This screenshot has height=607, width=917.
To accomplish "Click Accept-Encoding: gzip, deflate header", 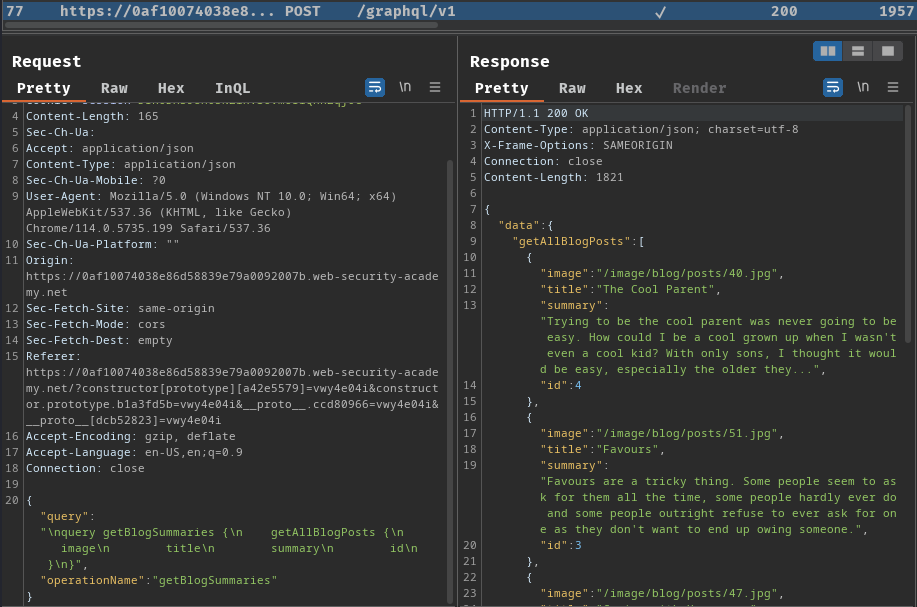I will click(130, 436).
